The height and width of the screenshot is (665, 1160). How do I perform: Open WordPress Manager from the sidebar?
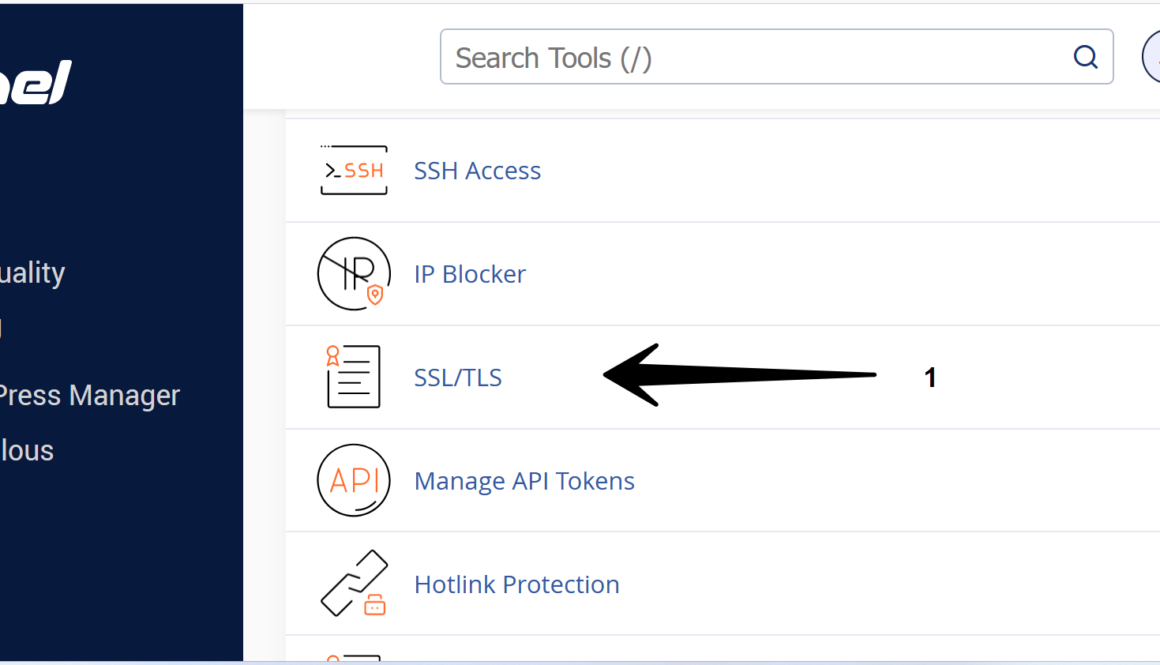click(90, 394)
